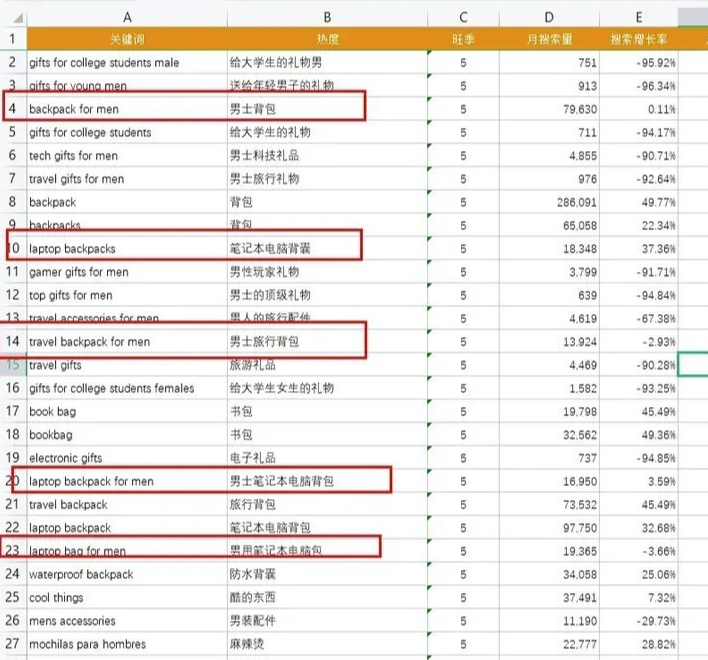This screenshot has width=708, height=660.
Task: Select cell 'cool things'
Action: 127,597
